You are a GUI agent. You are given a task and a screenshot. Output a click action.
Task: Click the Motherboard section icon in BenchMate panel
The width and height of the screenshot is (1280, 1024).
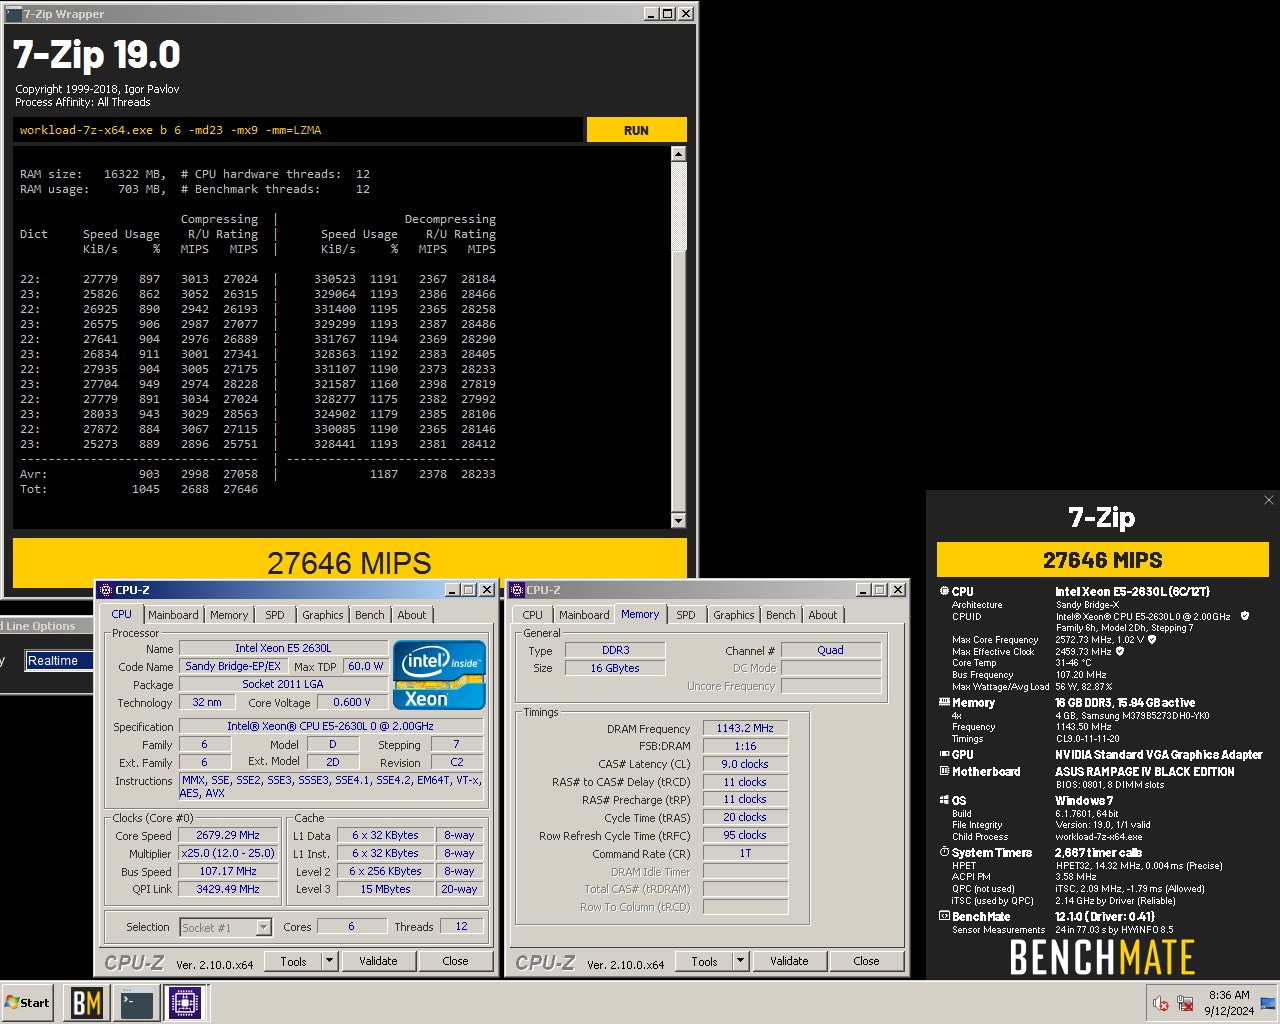944,771
